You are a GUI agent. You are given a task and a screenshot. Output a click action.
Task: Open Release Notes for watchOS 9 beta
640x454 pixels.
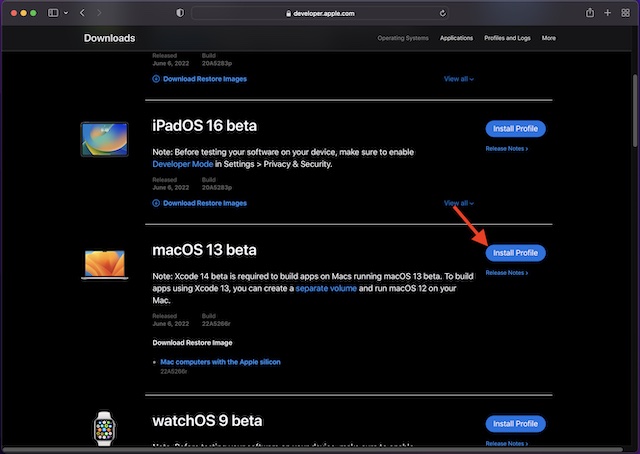(x=507, y=443)
